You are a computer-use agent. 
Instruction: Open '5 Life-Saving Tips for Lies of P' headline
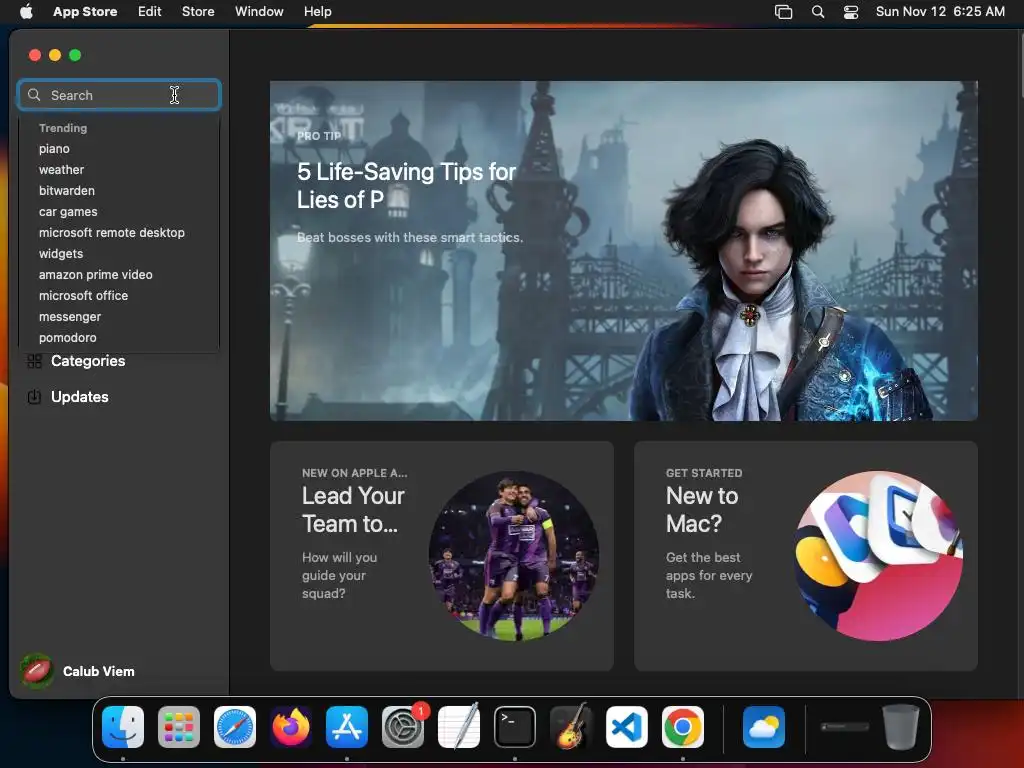pos(406,185)
